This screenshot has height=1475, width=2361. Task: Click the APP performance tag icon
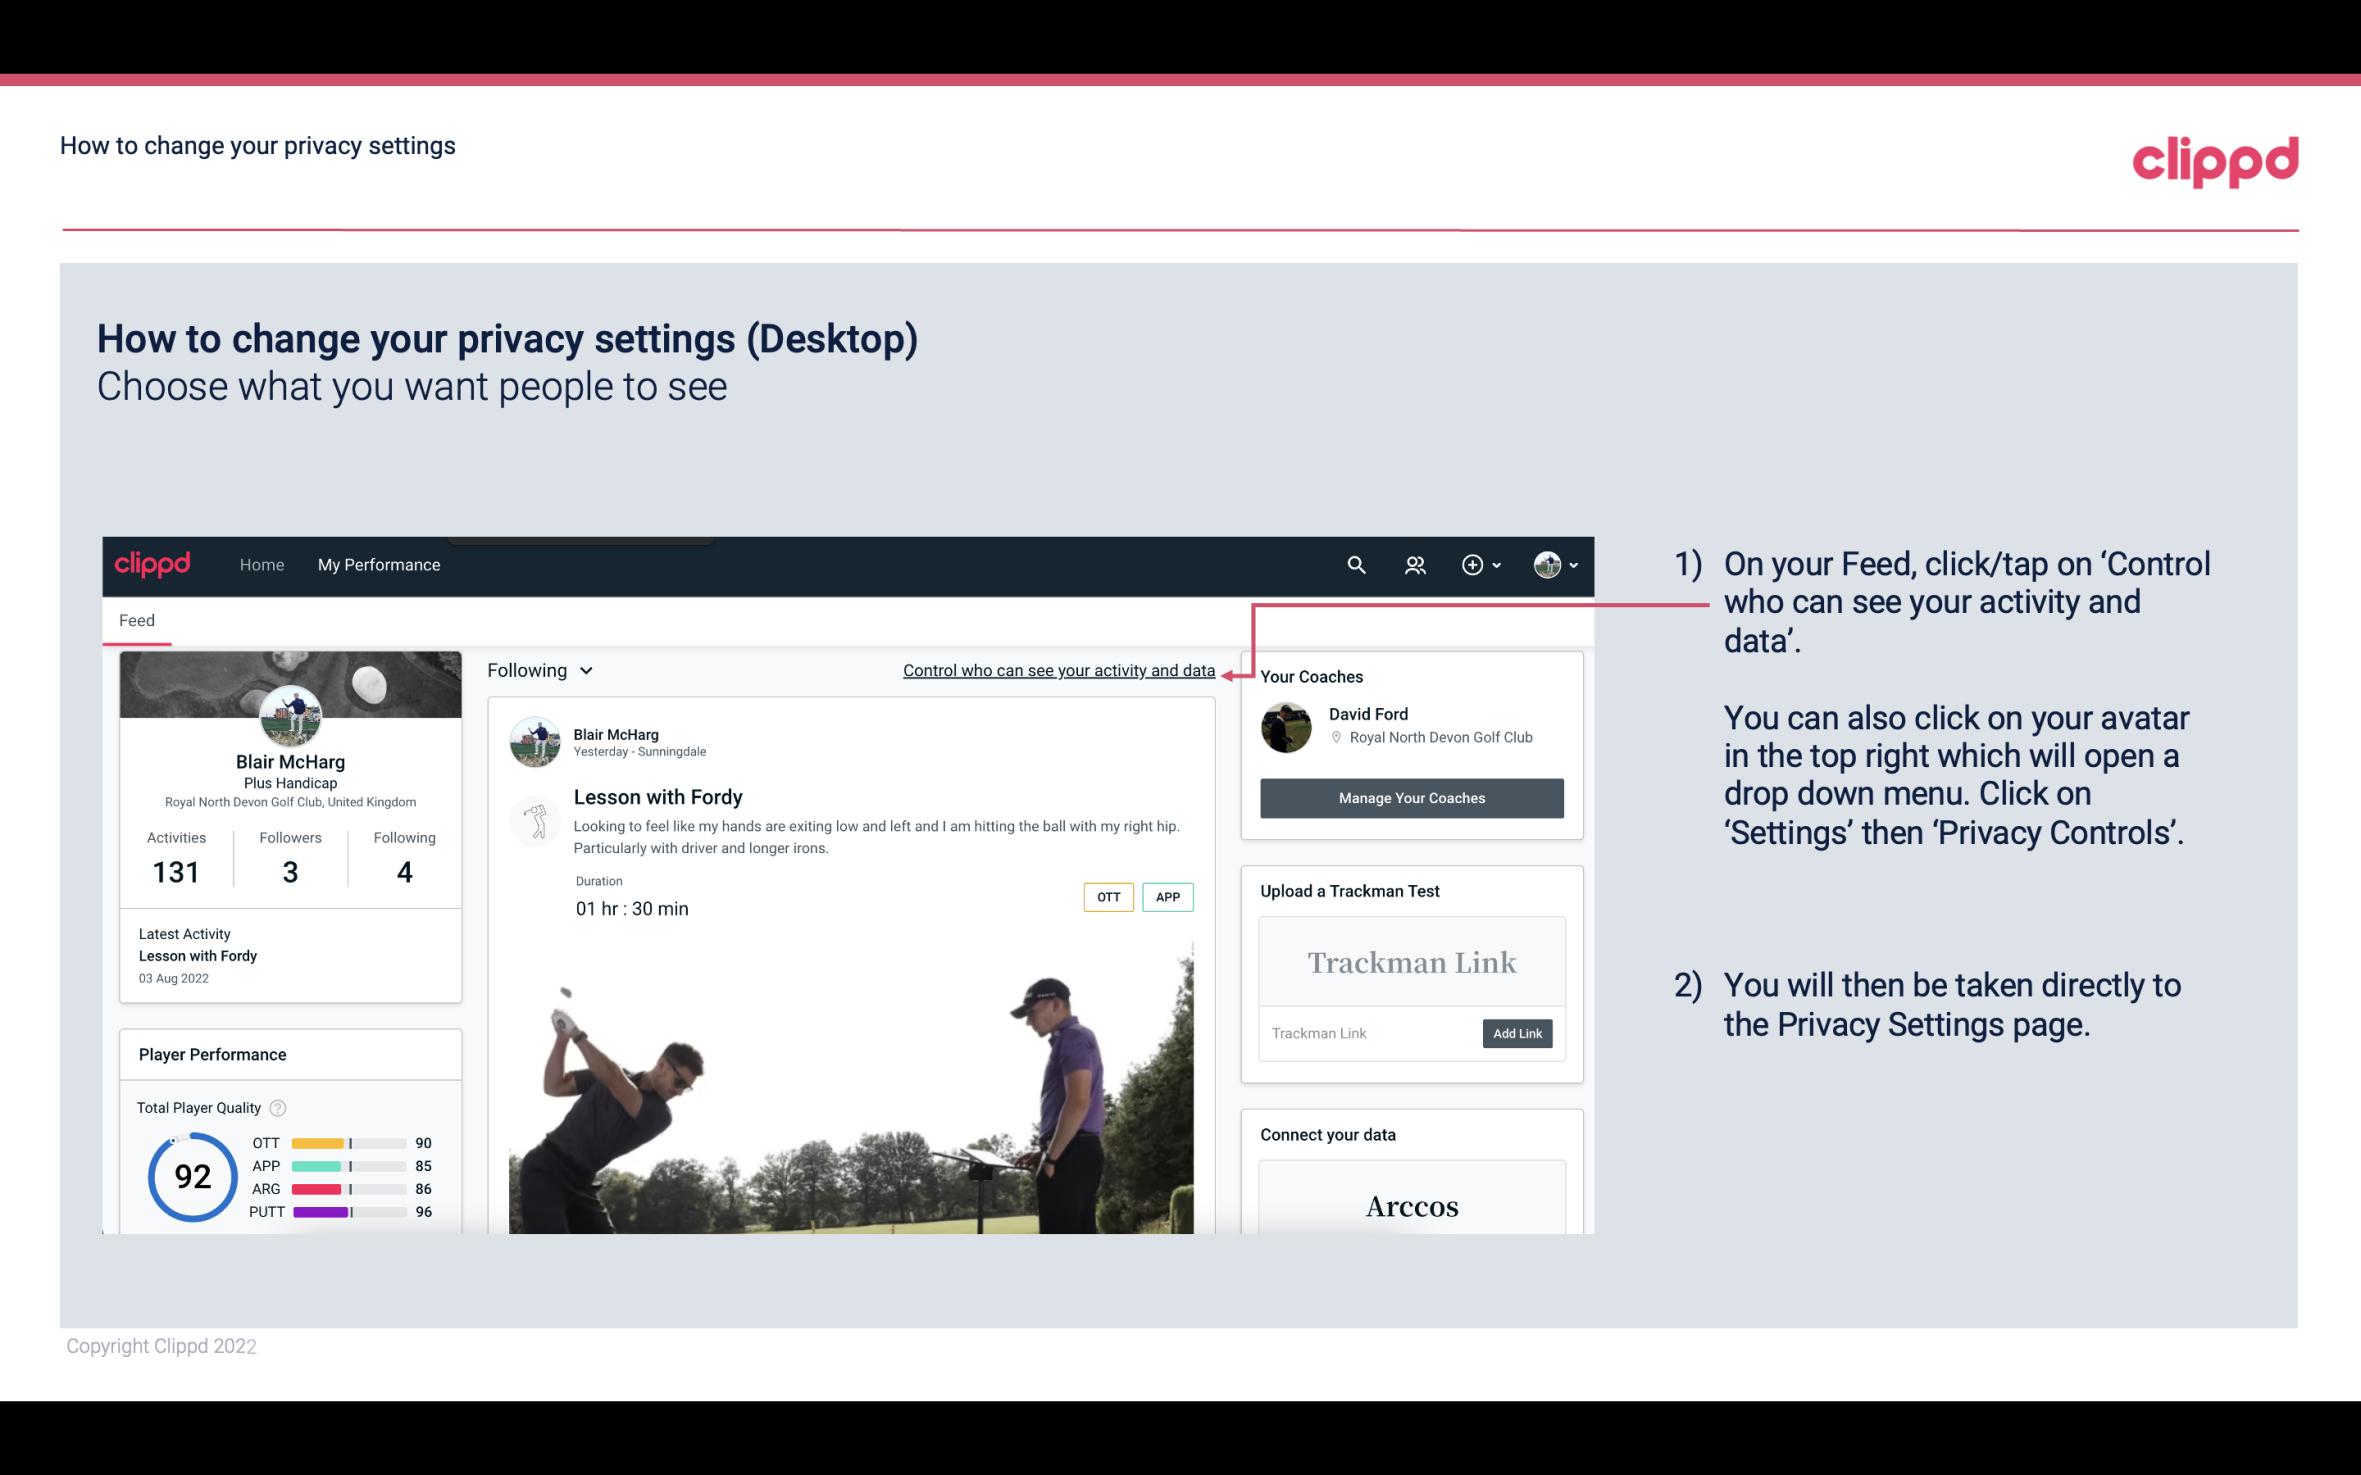pyautogui.click(x=1169, y=897)
